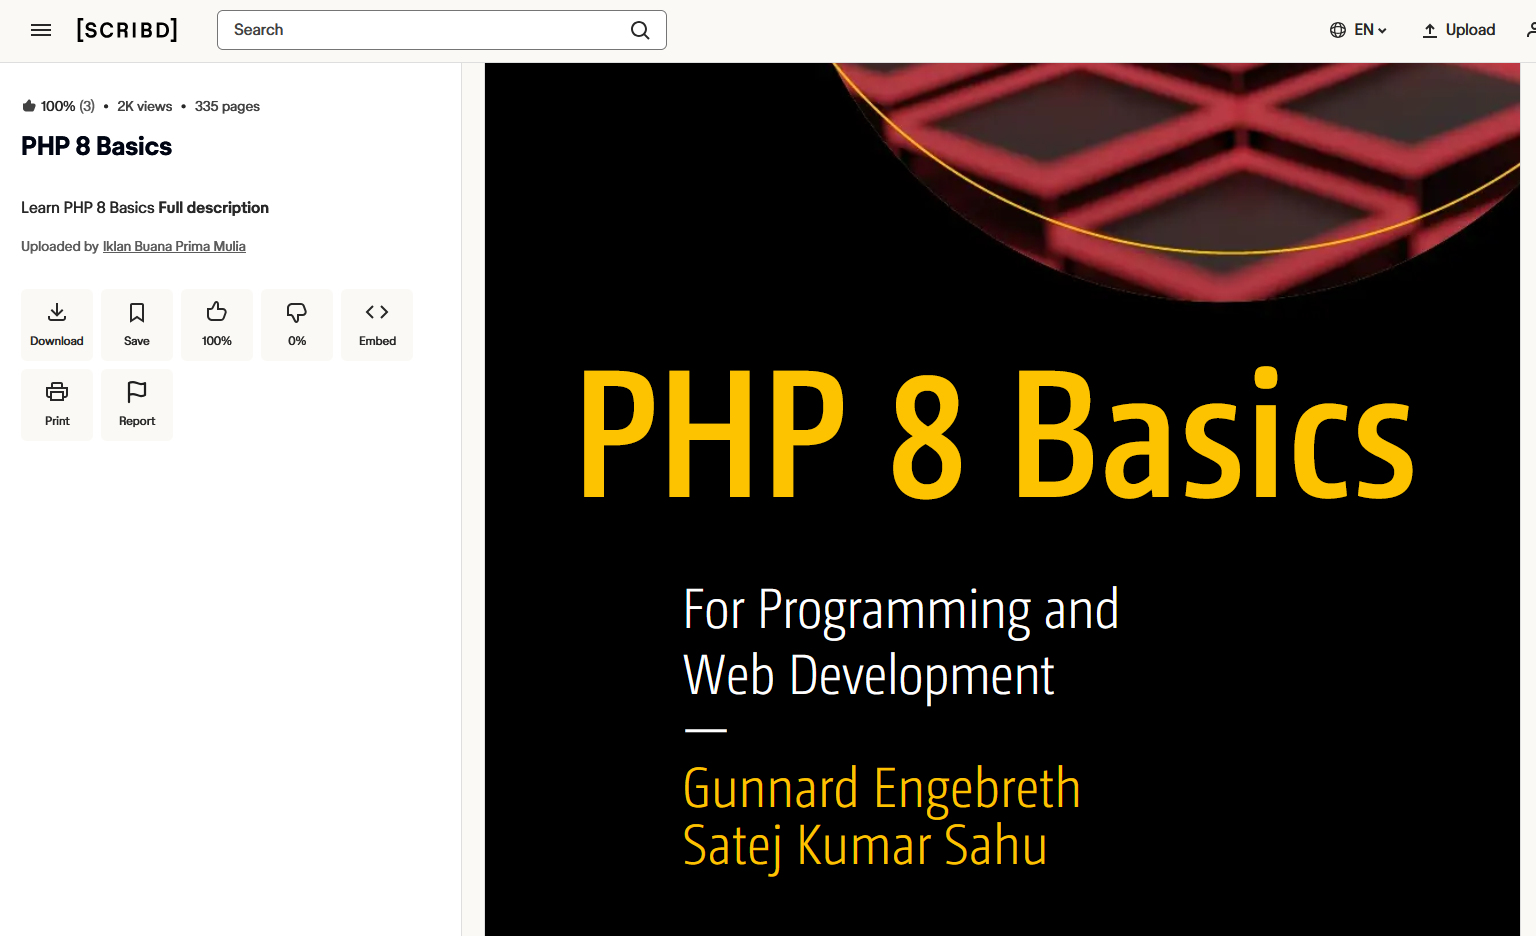Viewport: 1536px width, 936px height.
Task: Downvote document with thumbs down 0%
Action: [297, 325]
